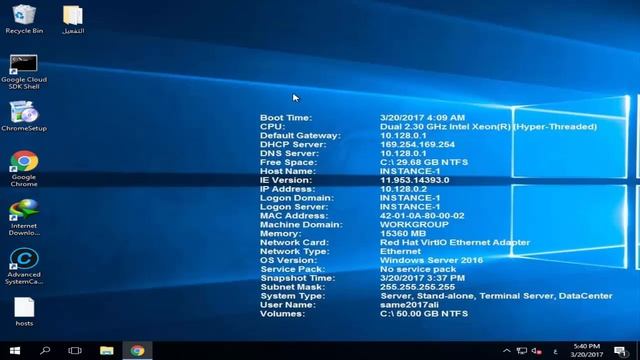Image resolution: width=640 pixels, height=360 pixels.
Task: Click the IE Version value 11.953.14393.0
Action: point(415,180)
